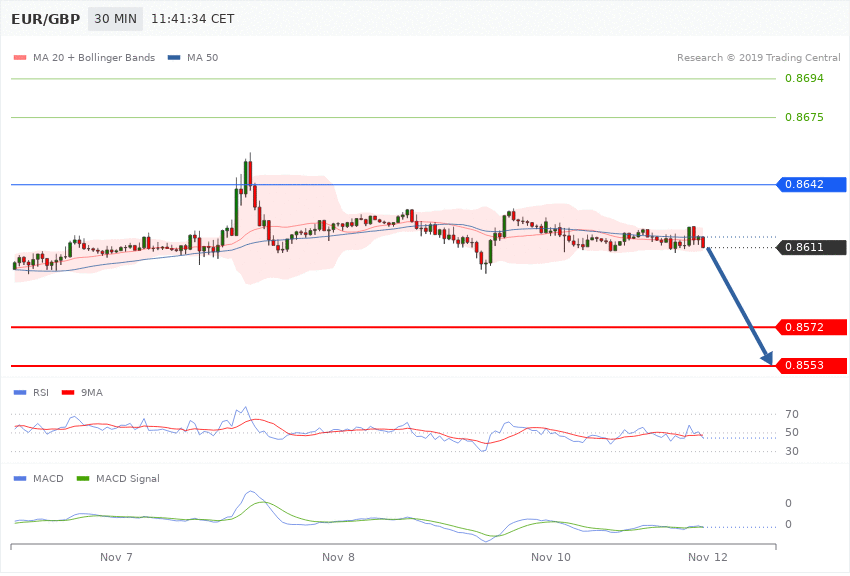Click the black 0.8611 current price tag

(812, 247)
